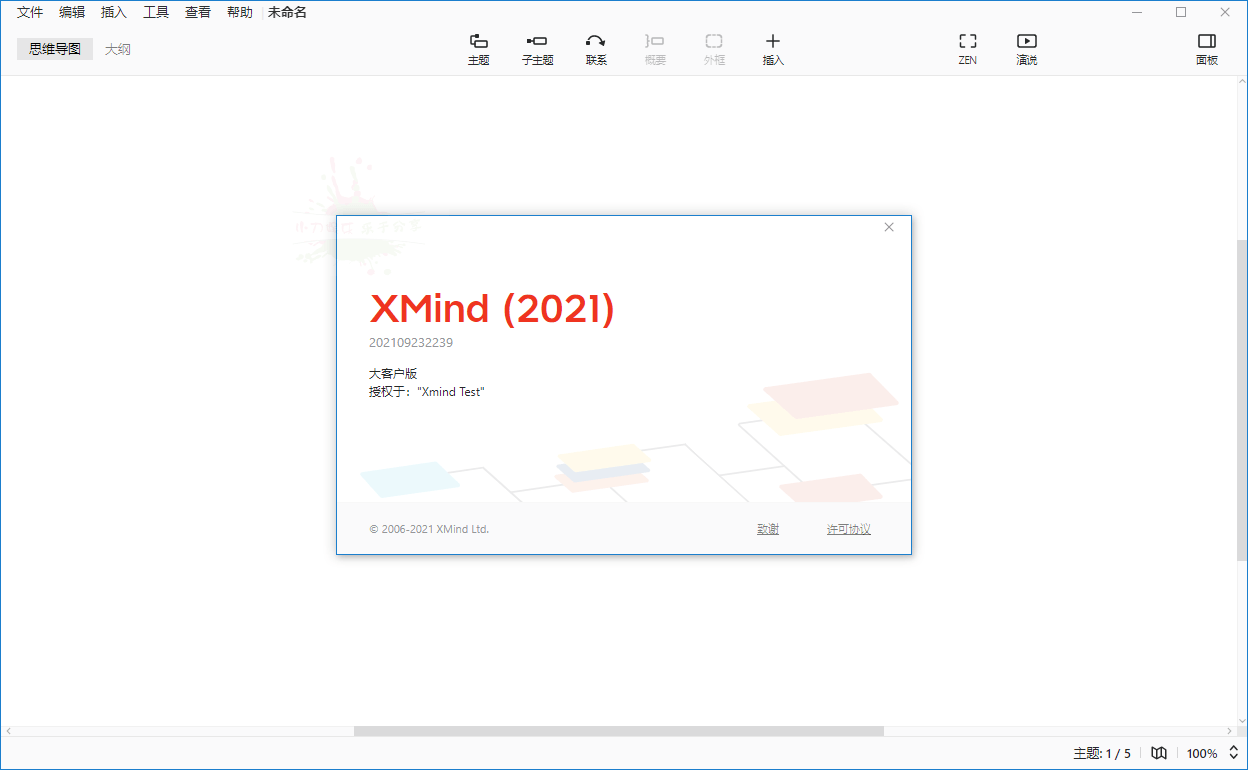Open the 文件 menu

tap(29, 11)
